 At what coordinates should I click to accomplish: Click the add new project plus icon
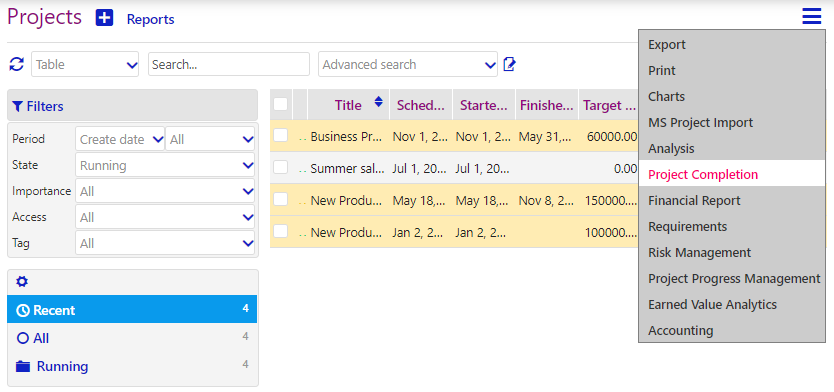104,18
